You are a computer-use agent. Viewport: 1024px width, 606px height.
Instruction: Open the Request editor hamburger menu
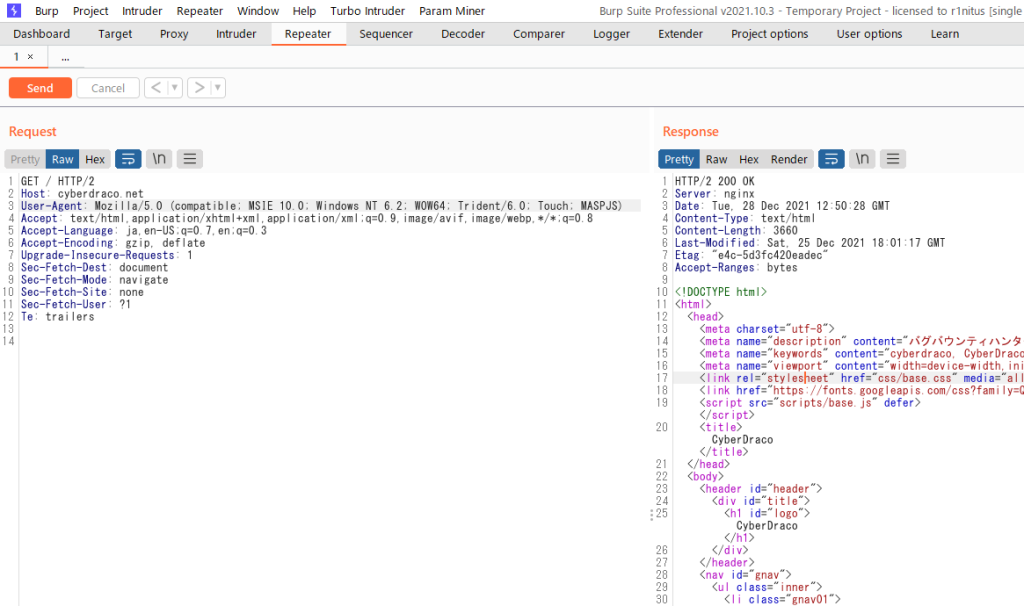click(x=190, y=159)
